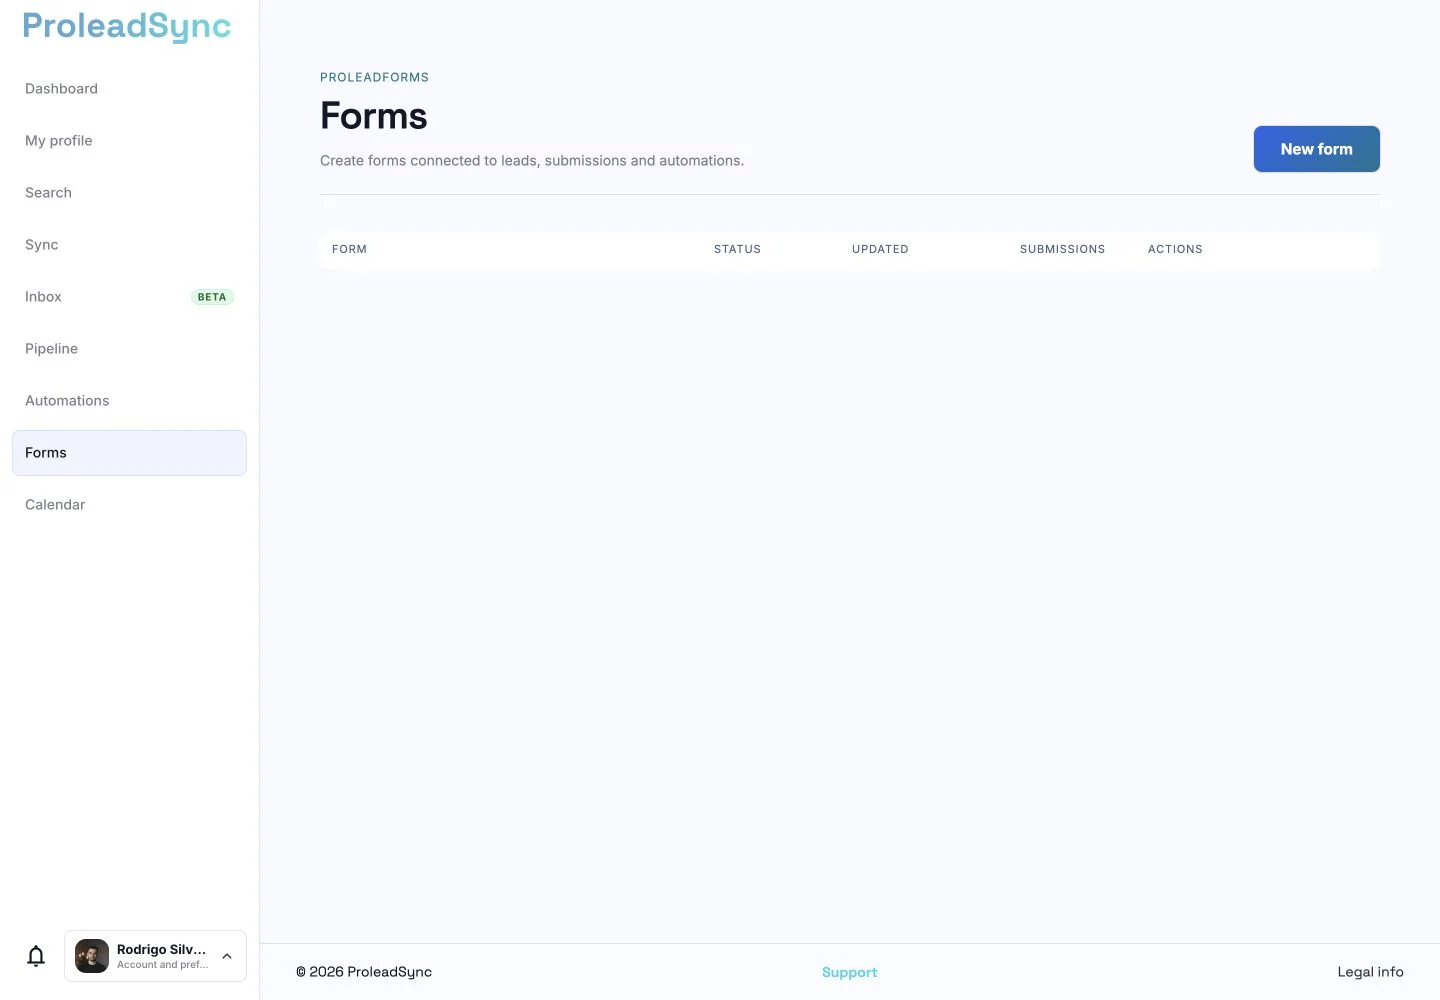Navigate to Sync

click(129, 245)
